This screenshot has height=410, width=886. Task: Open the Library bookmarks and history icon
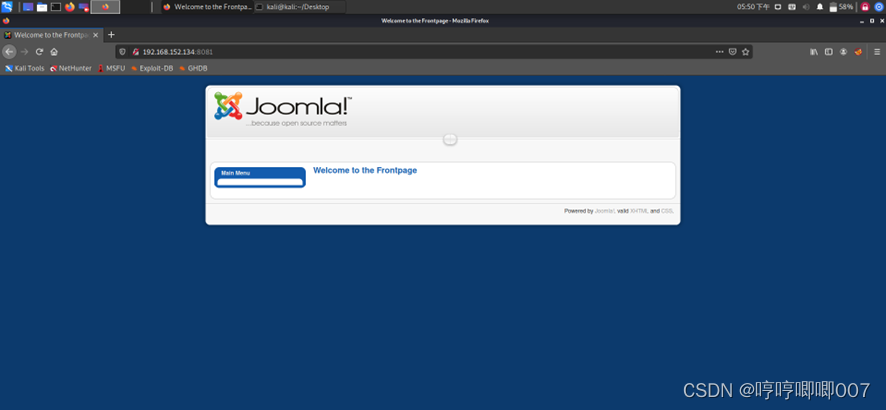(x=814, y=51)
